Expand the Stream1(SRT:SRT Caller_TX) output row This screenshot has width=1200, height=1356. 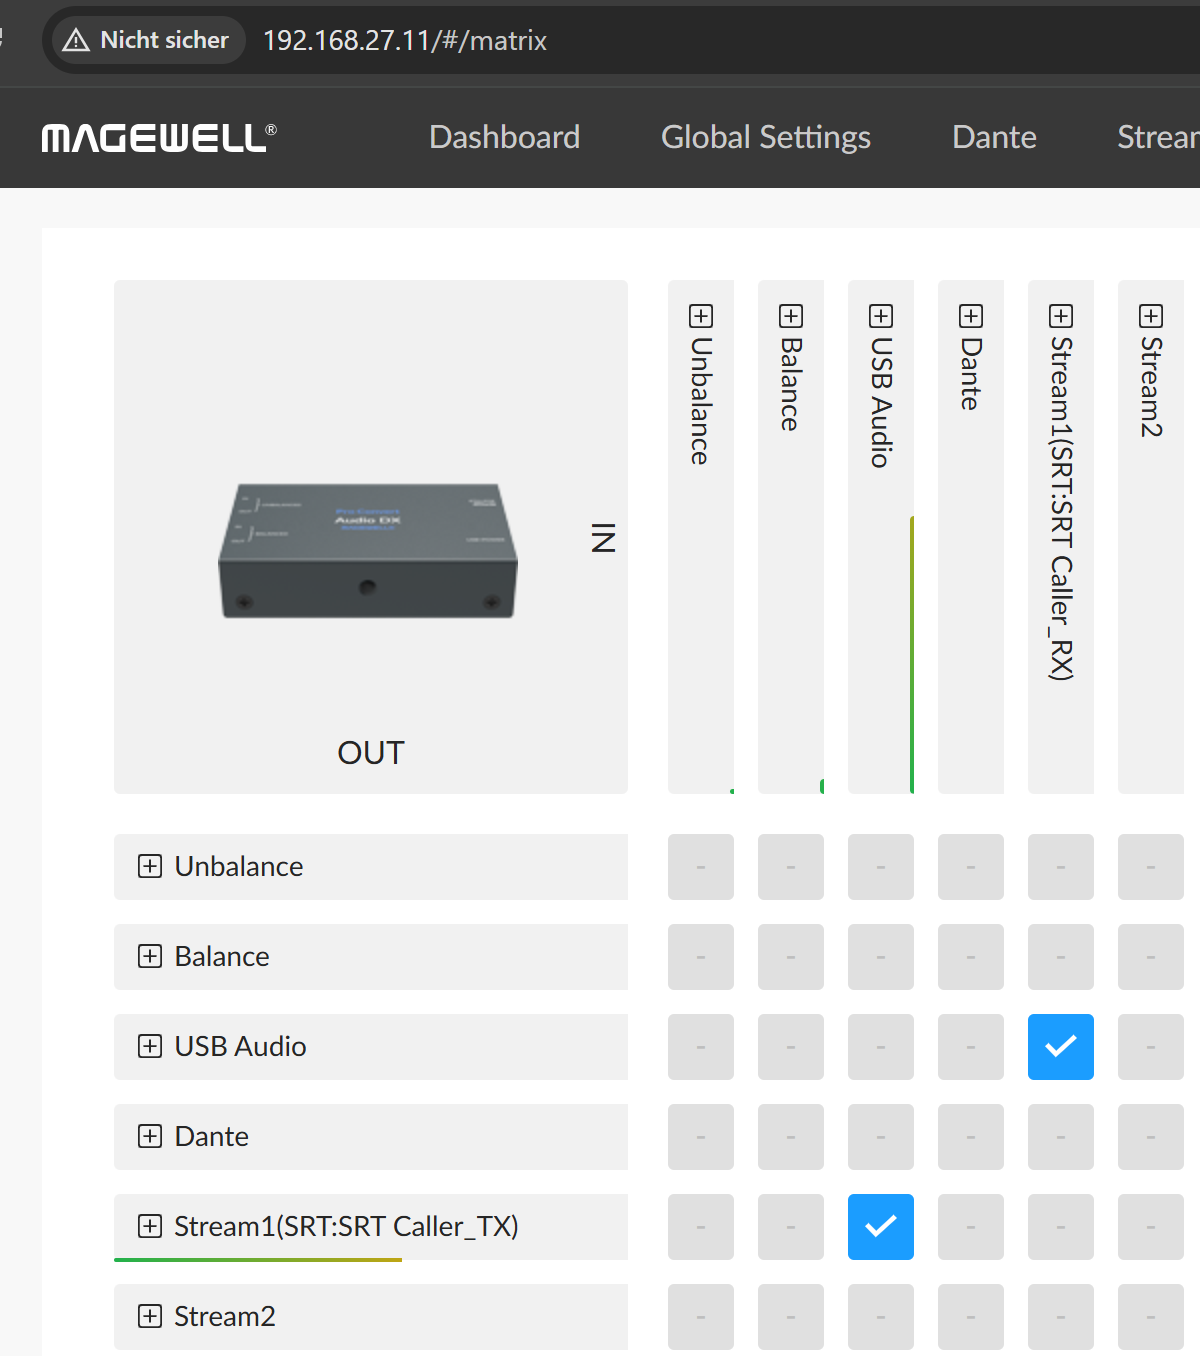click(150, 1226)
